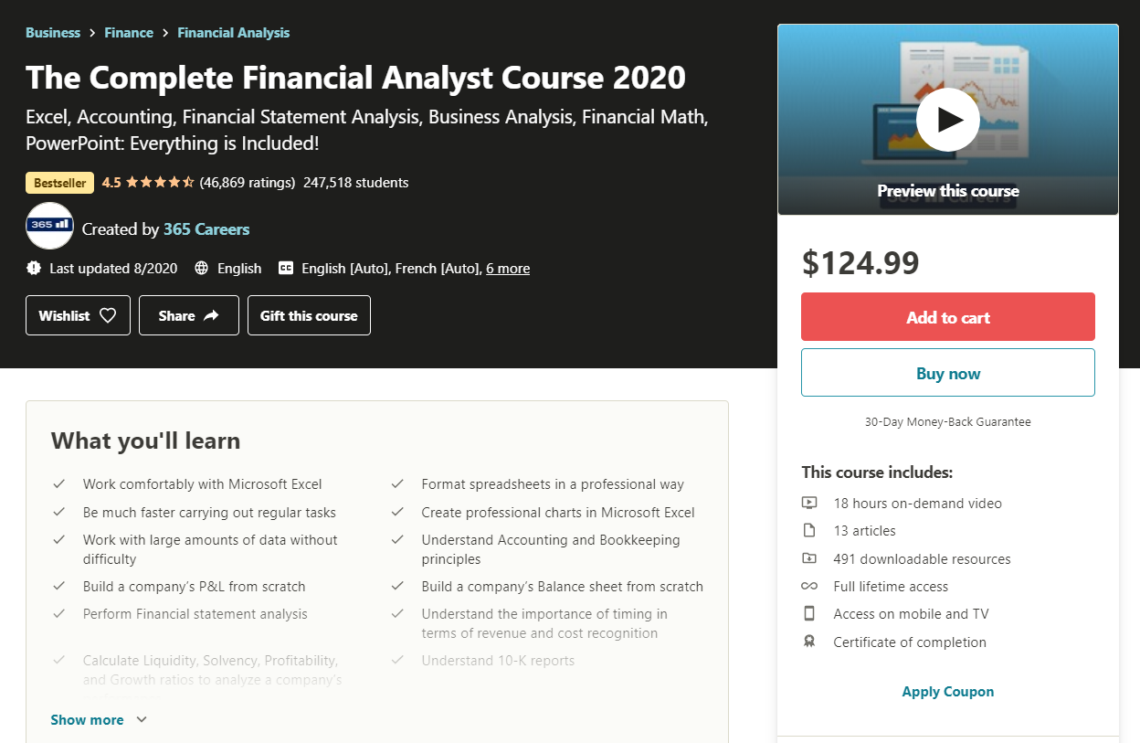This screenshot has height=743, width=1140.
Task: Click the certificate of completion icon
Action: click(810, 642)
